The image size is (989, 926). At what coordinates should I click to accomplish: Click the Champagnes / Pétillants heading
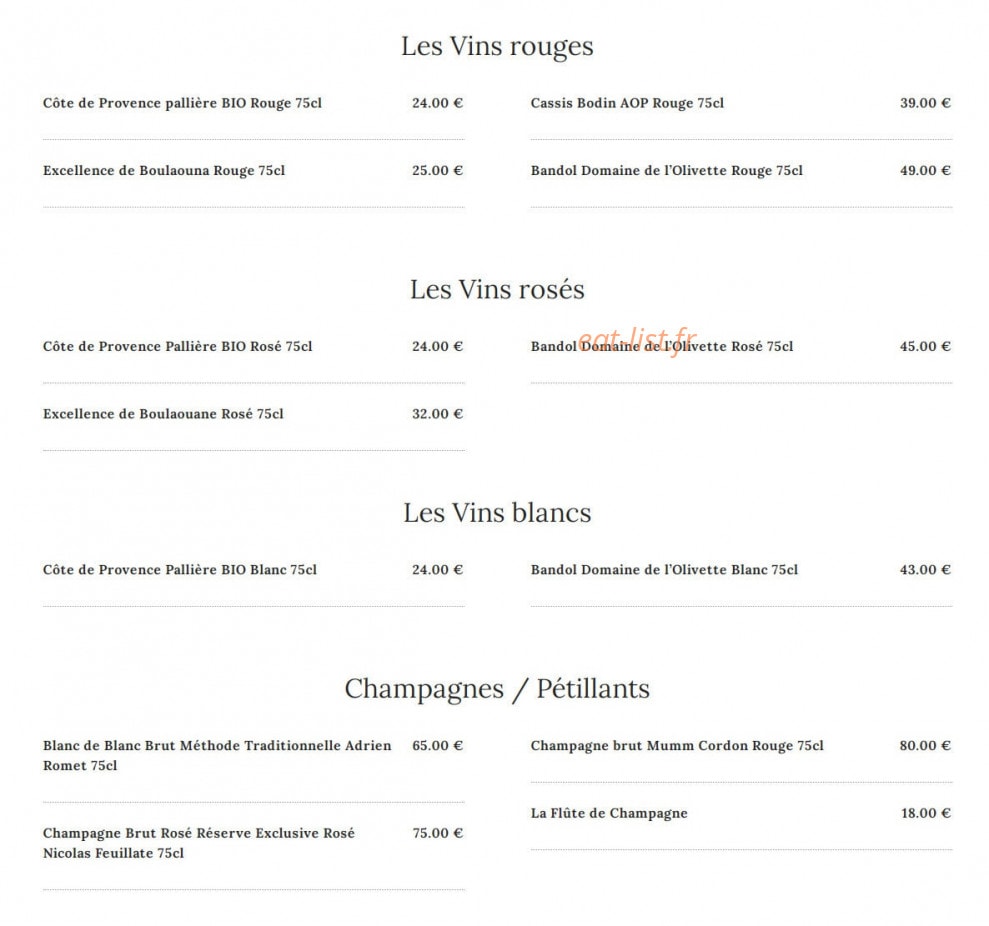[497, 689]
